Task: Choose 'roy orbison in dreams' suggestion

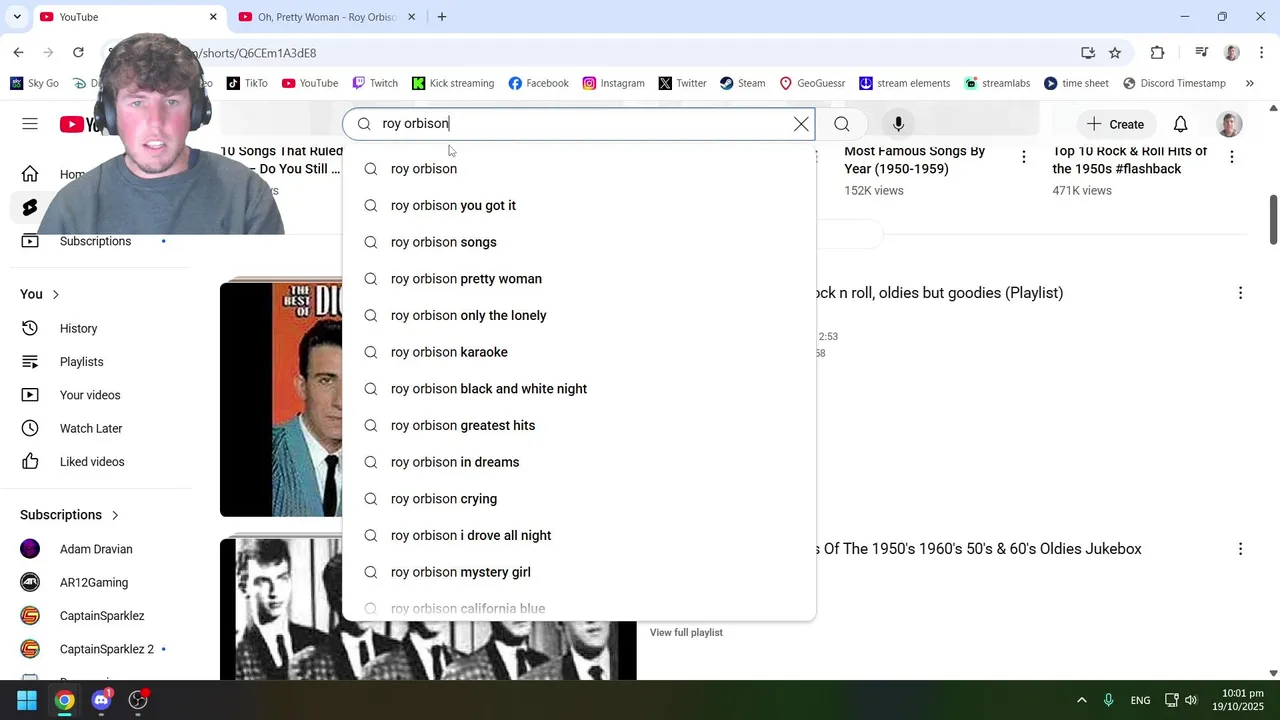Action: (579, 462)
